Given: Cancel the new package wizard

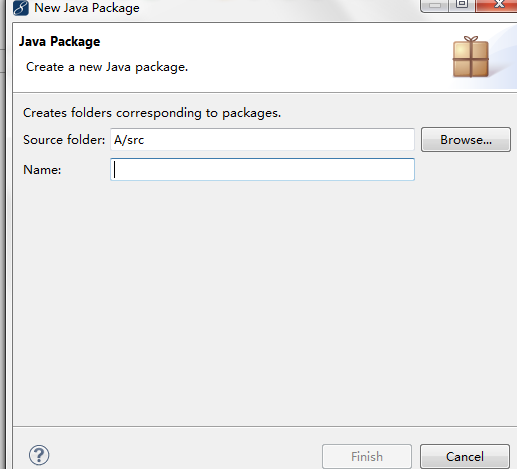Looking at the screenshot, I should [x=465, y=456].
